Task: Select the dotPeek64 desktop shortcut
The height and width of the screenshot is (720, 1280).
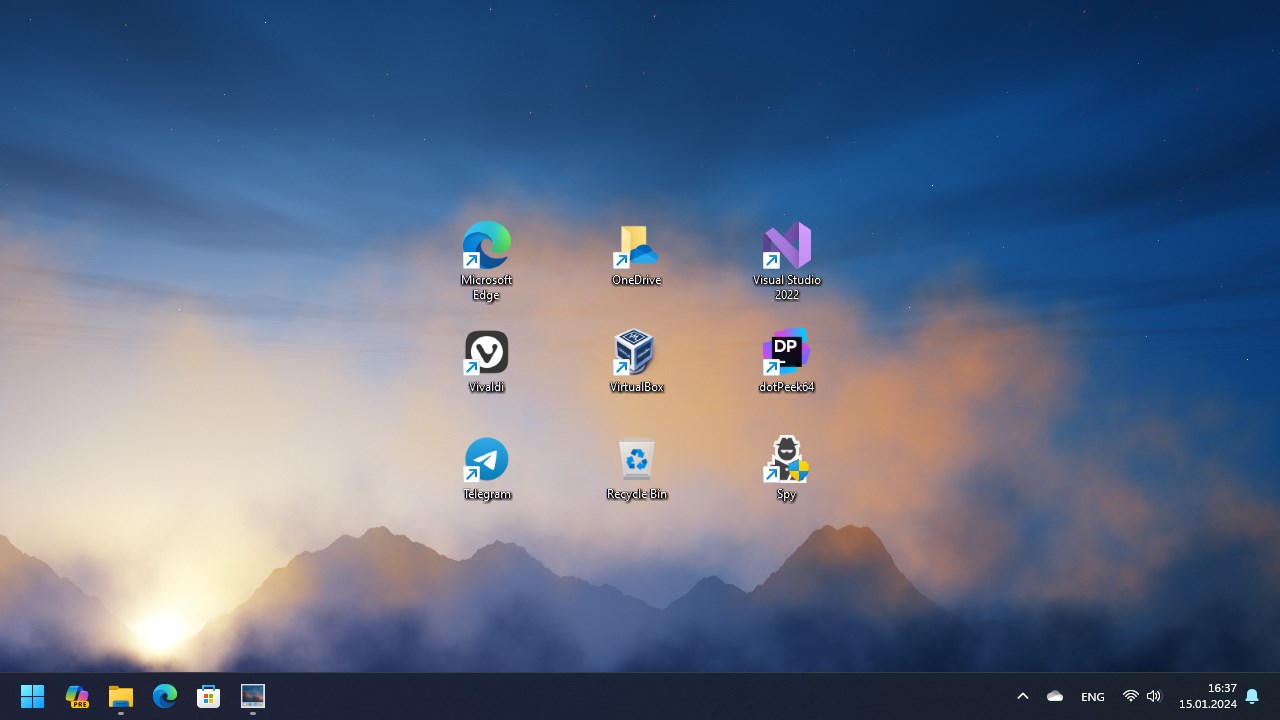Action: click(787, 361)
